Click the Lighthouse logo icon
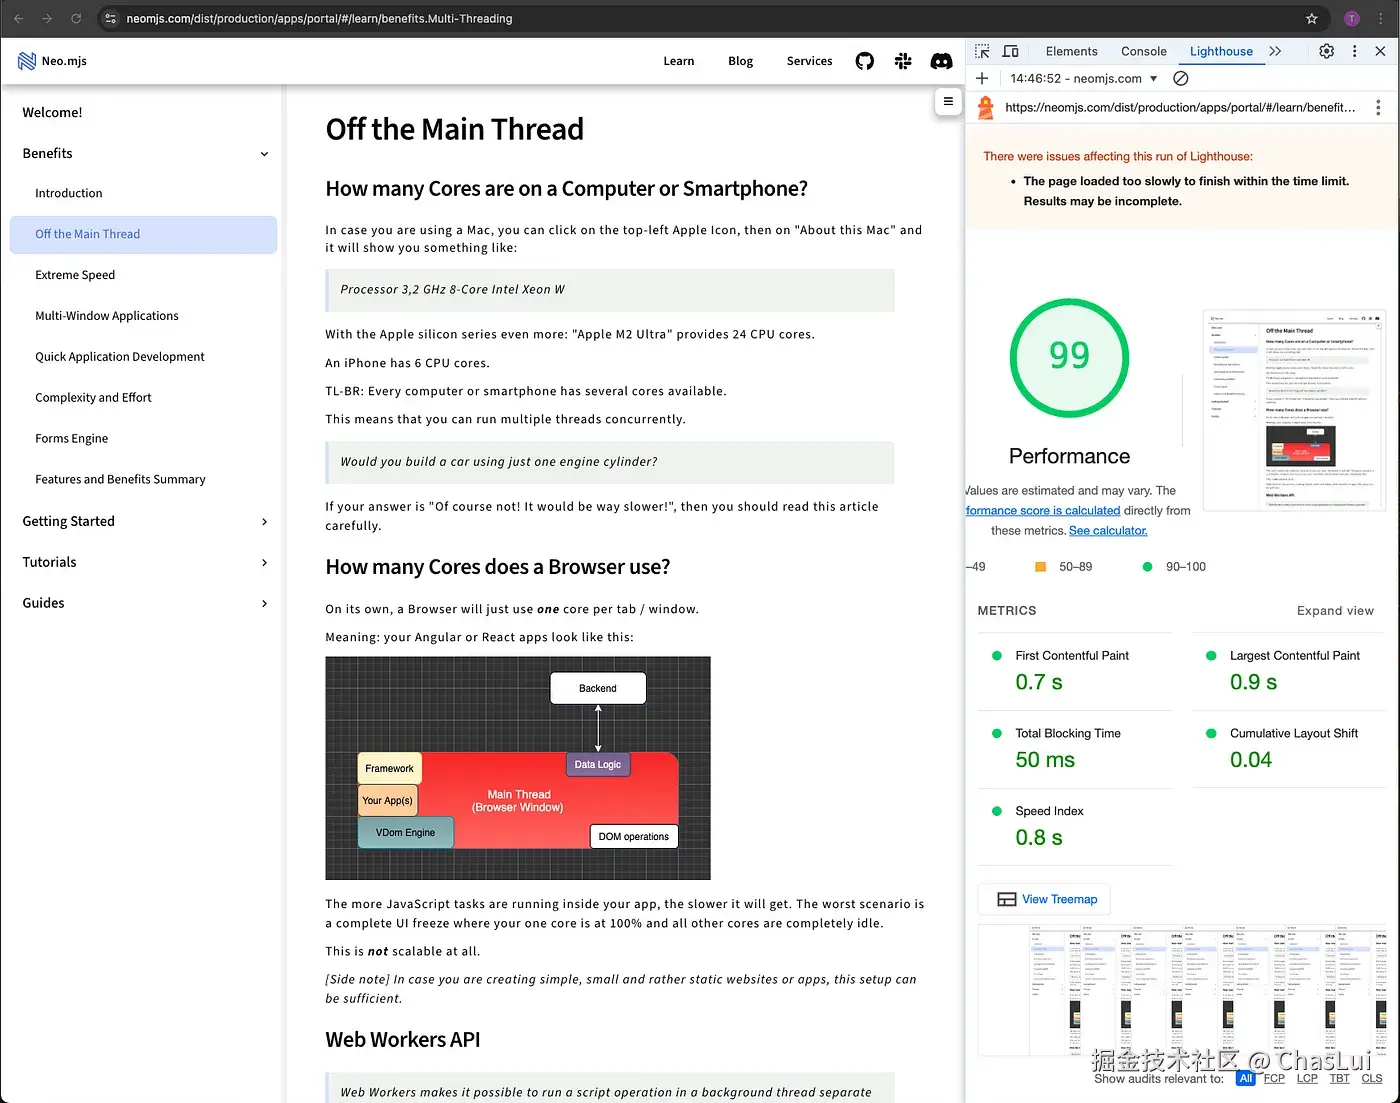Image resolution: width=1400 pixels, height=1103 pixels. (985, 108)
